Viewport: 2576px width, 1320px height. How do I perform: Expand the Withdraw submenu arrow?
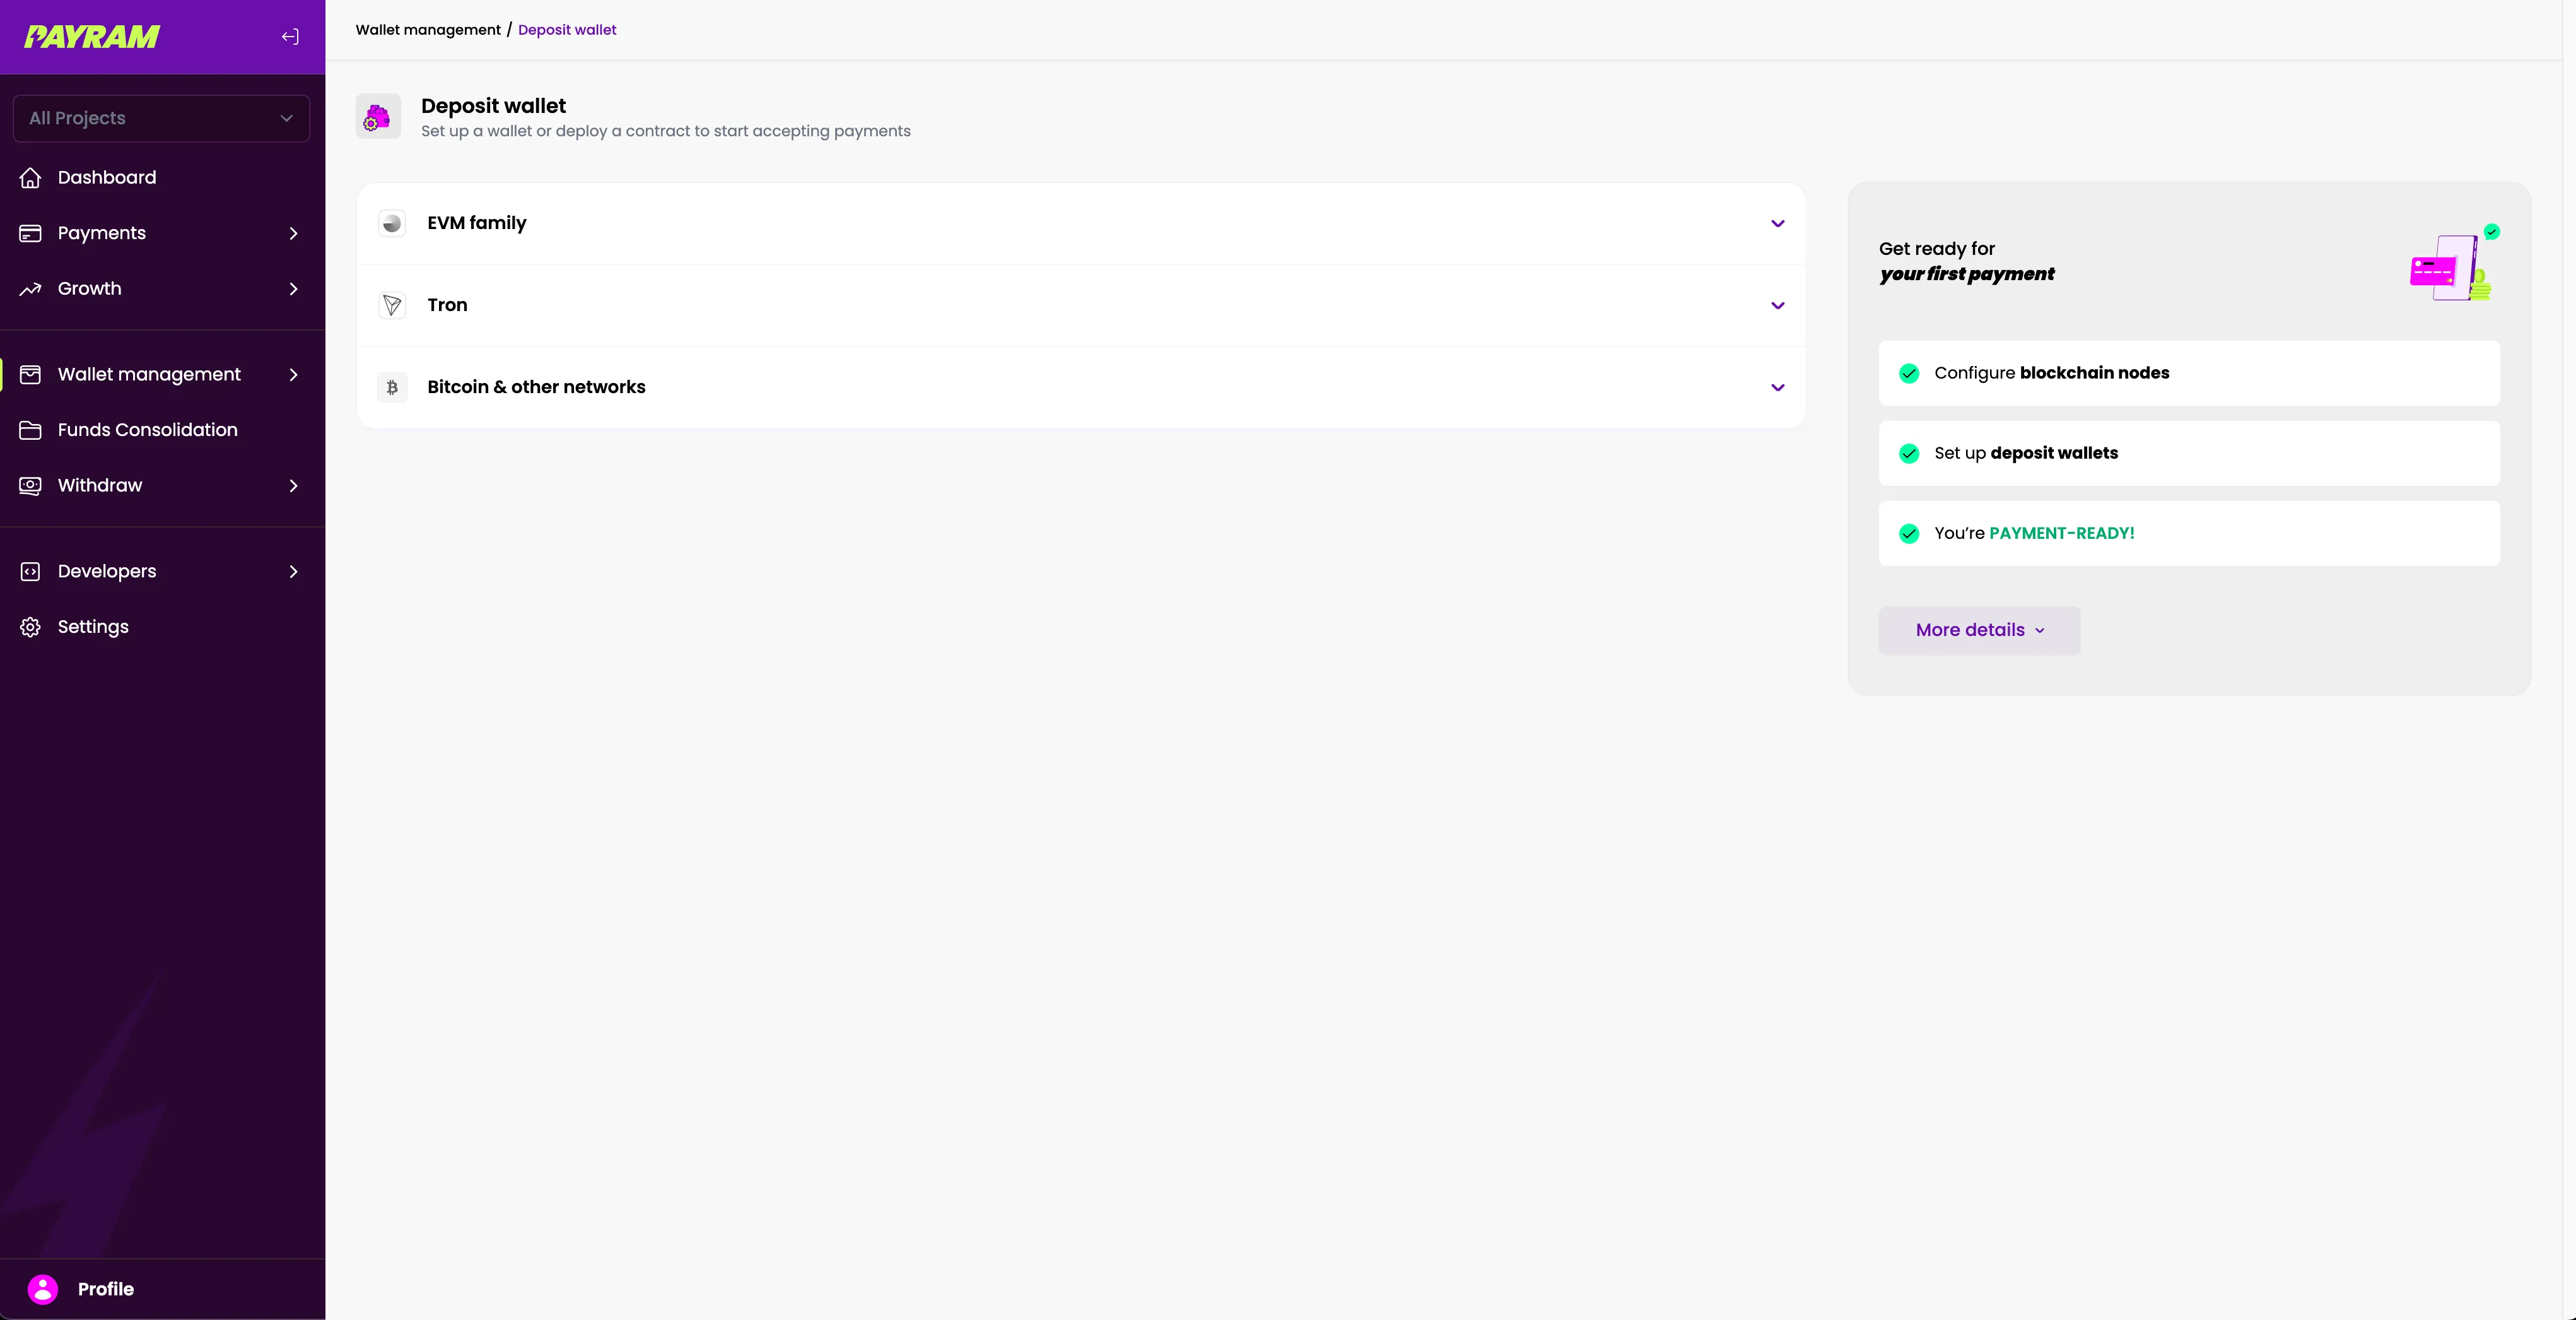(x=293, y=485)
